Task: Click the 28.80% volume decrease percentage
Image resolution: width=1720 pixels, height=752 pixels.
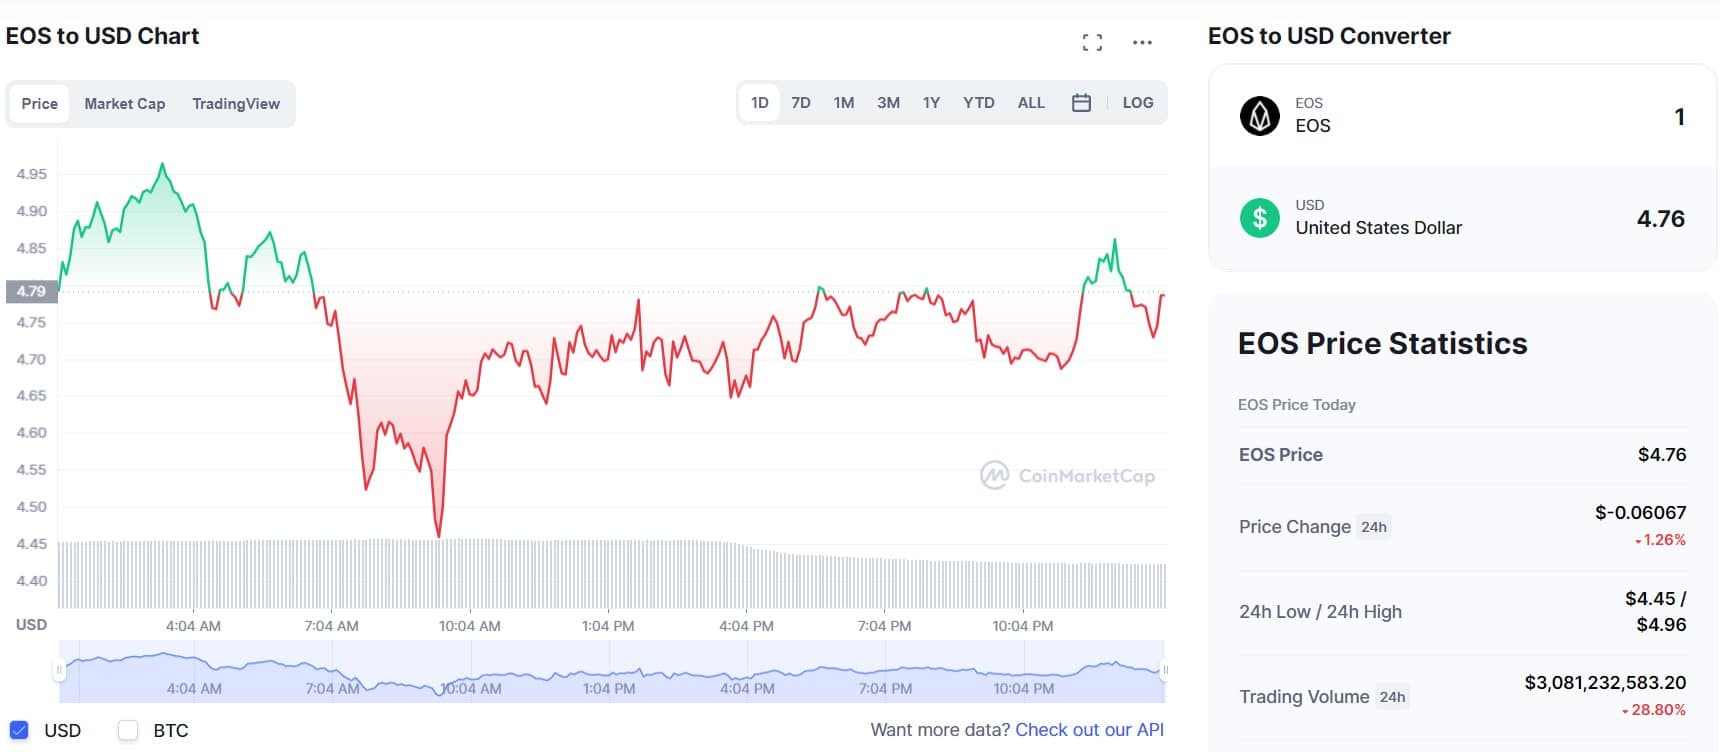Action: [1654, 710]
